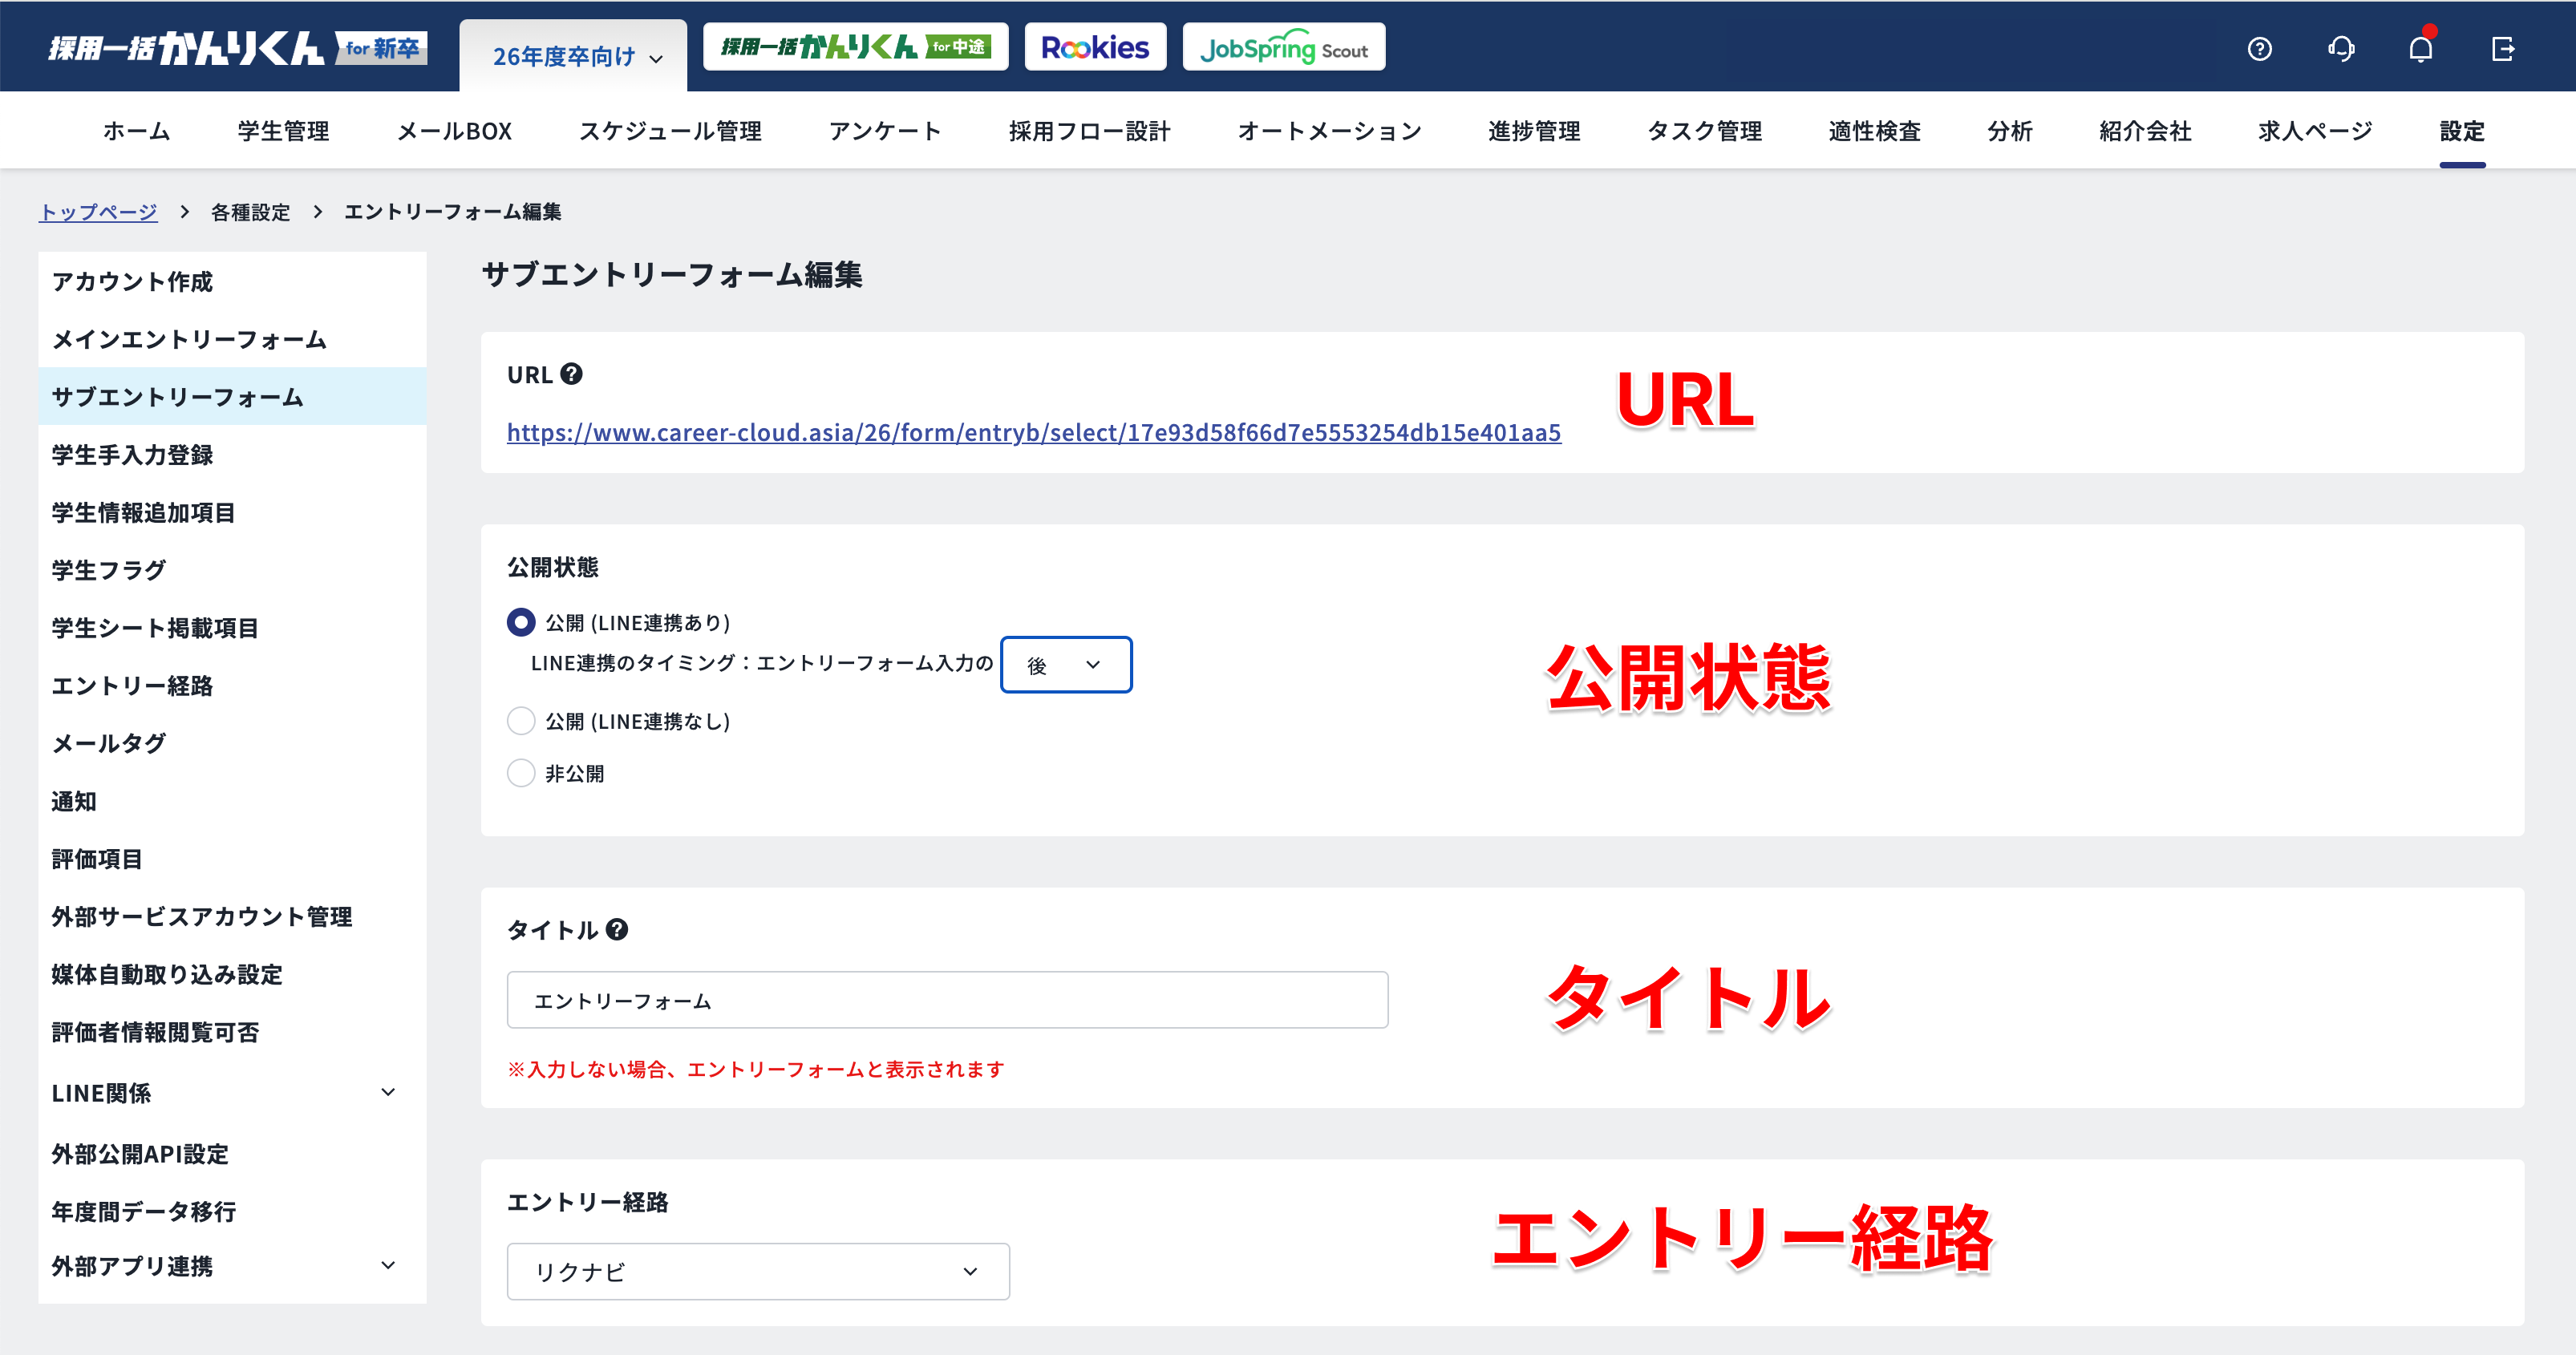Open notifications via the bell icon
Screen dimensions: 2576x1355
[x=2420, y=48]
